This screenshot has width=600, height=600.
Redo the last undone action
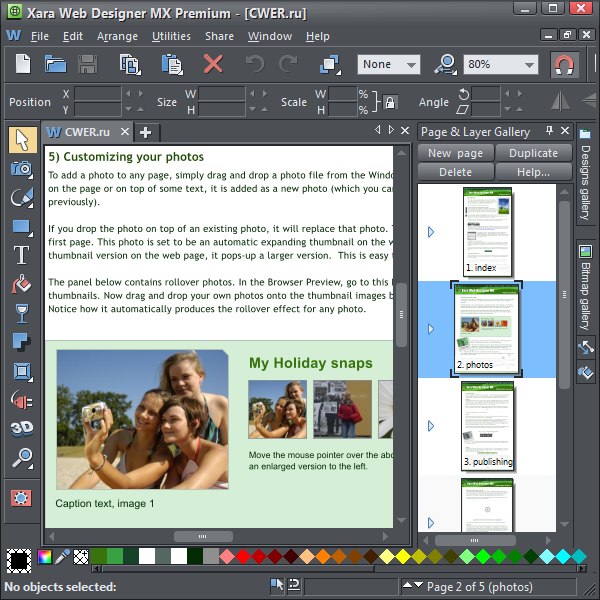[x=288, y=64]
